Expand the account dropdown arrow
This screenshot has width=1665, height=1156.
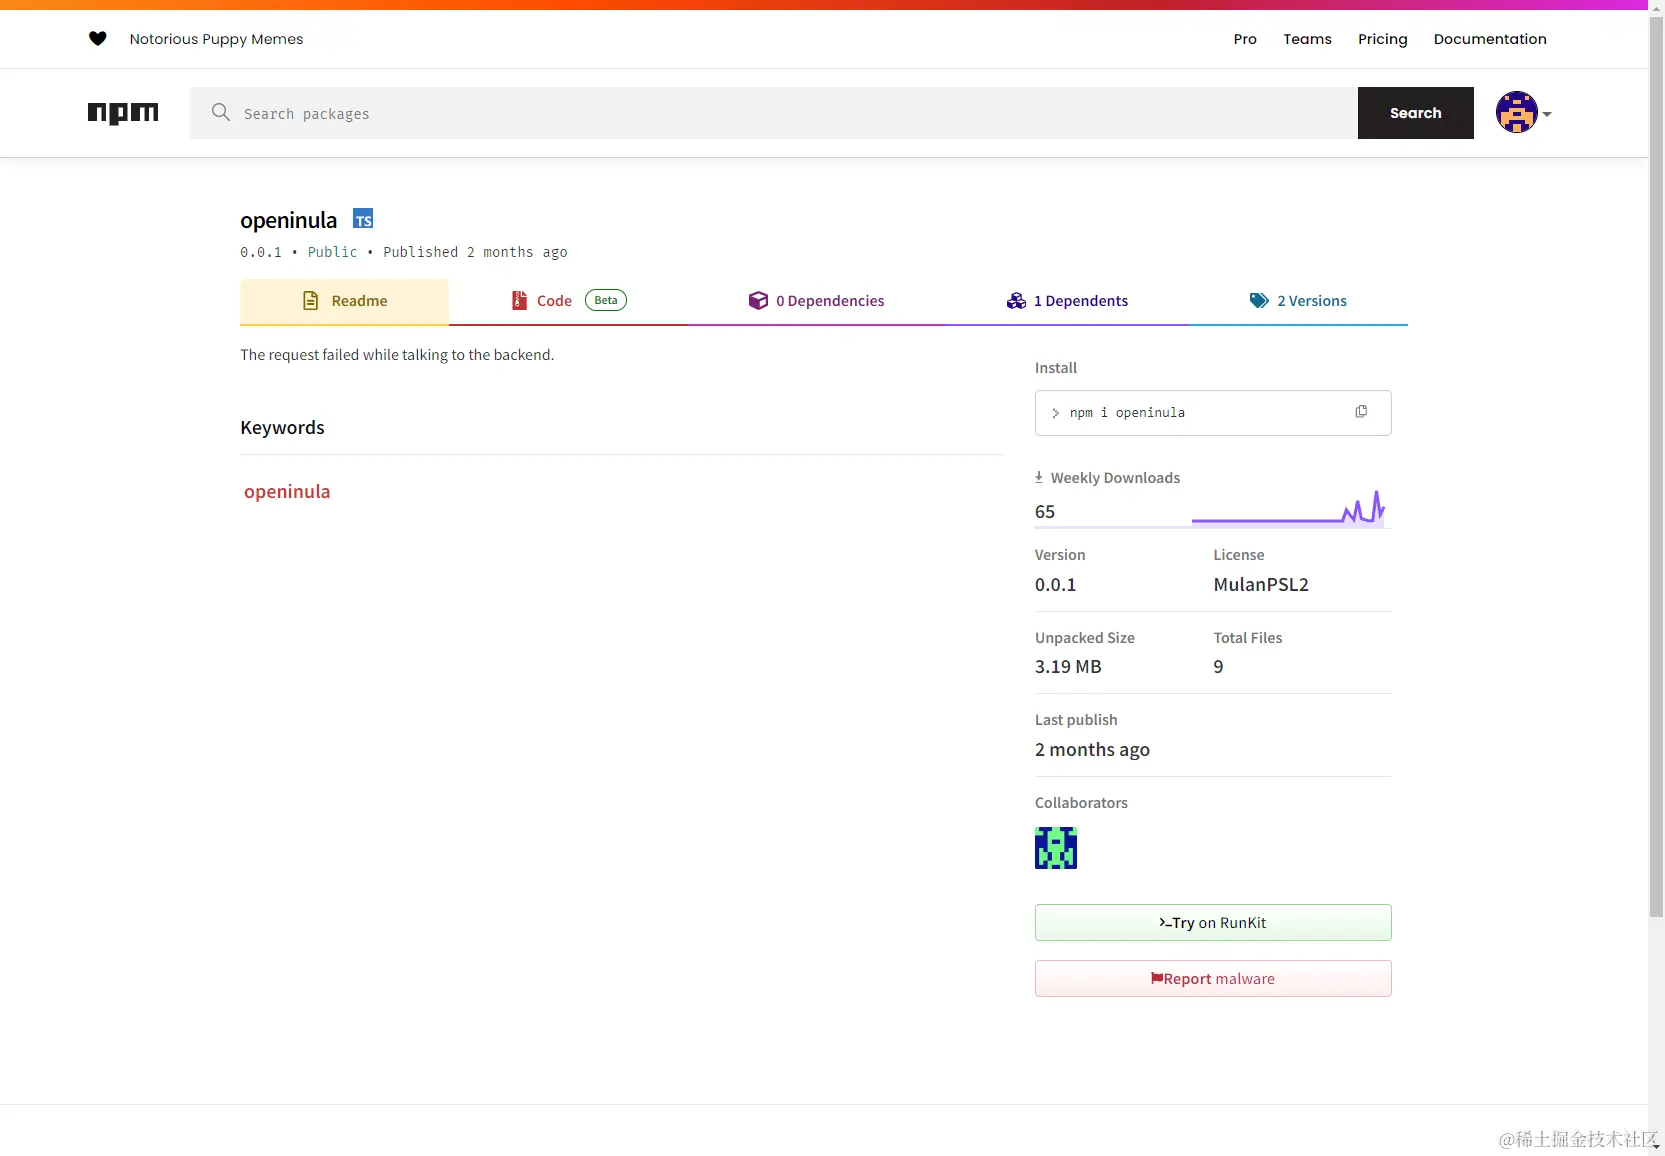tap(1547, 114)
